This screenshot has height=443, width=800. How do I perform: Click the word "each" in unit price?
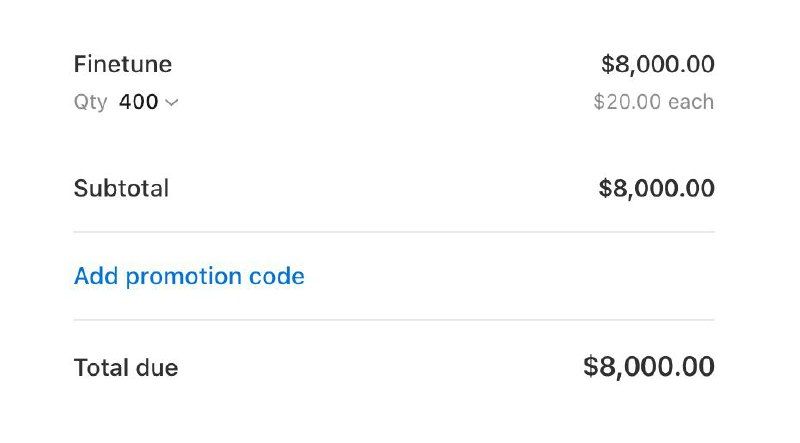pos(692,102)
